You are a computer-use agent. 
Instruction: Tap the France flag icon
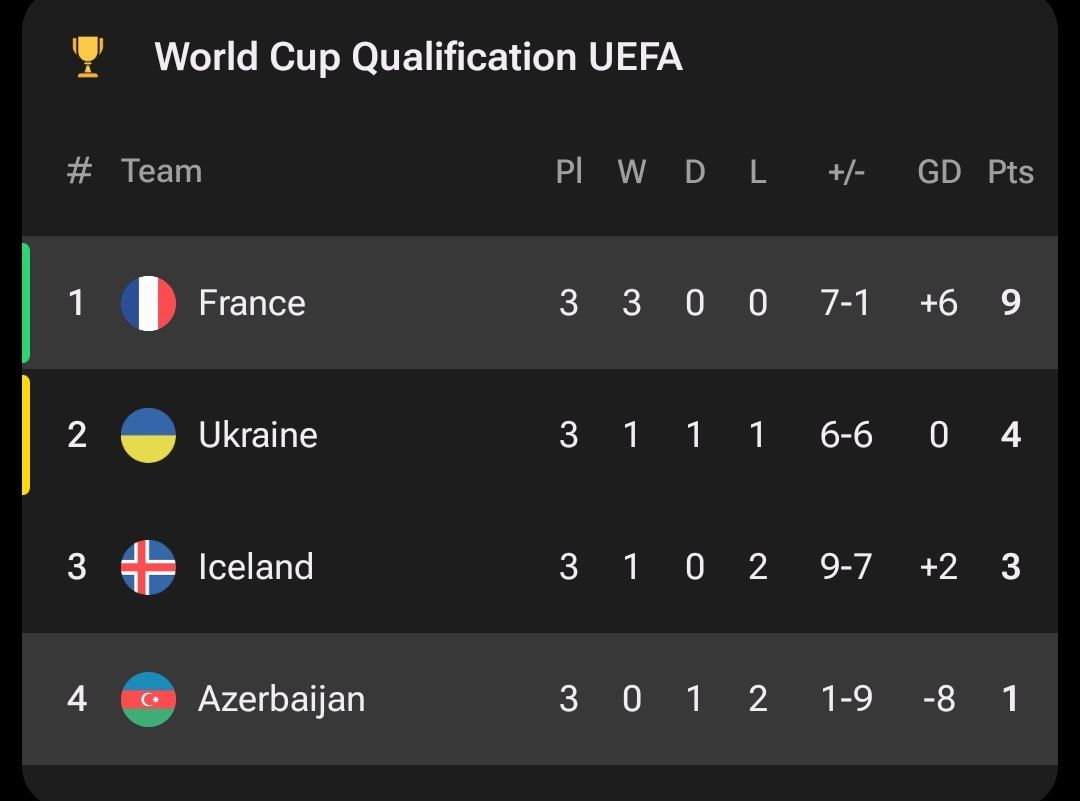[x=148, y=303]
